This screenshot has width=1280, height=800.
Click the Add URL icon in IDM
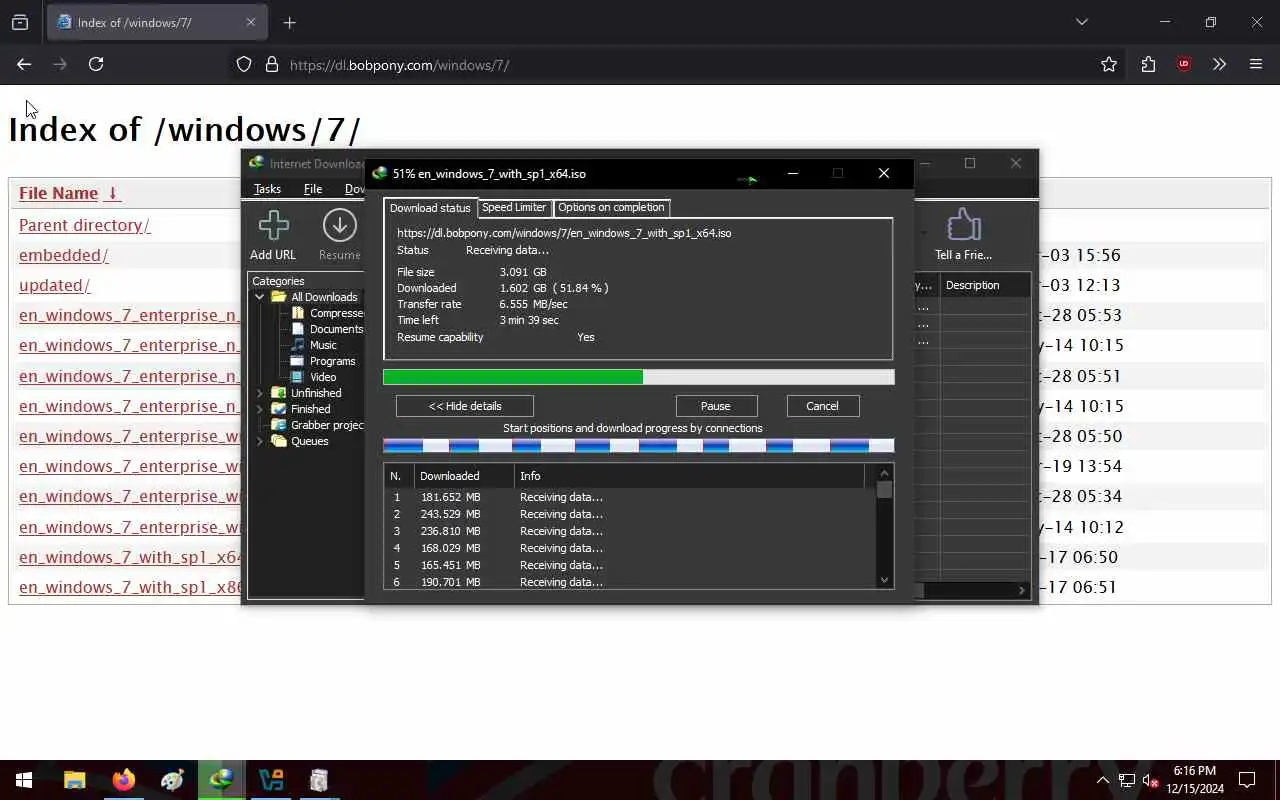[273, 225]
